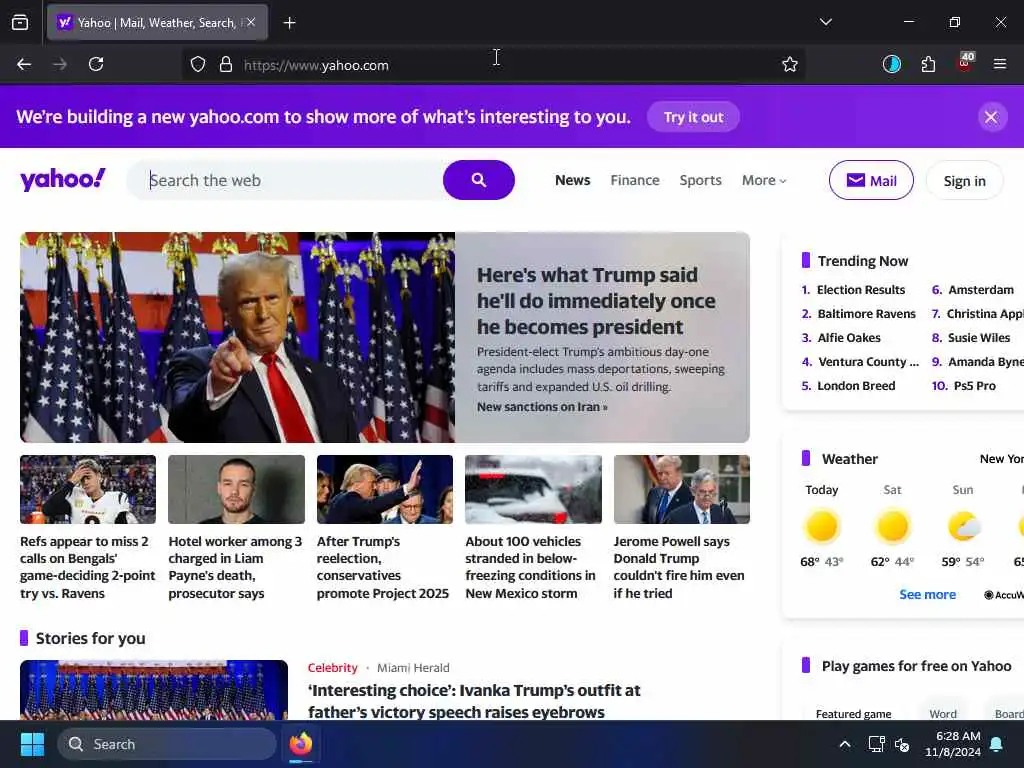Go to the Yahoo logo homepage
The image size is (1024, 768).
(x=63, y=179)
